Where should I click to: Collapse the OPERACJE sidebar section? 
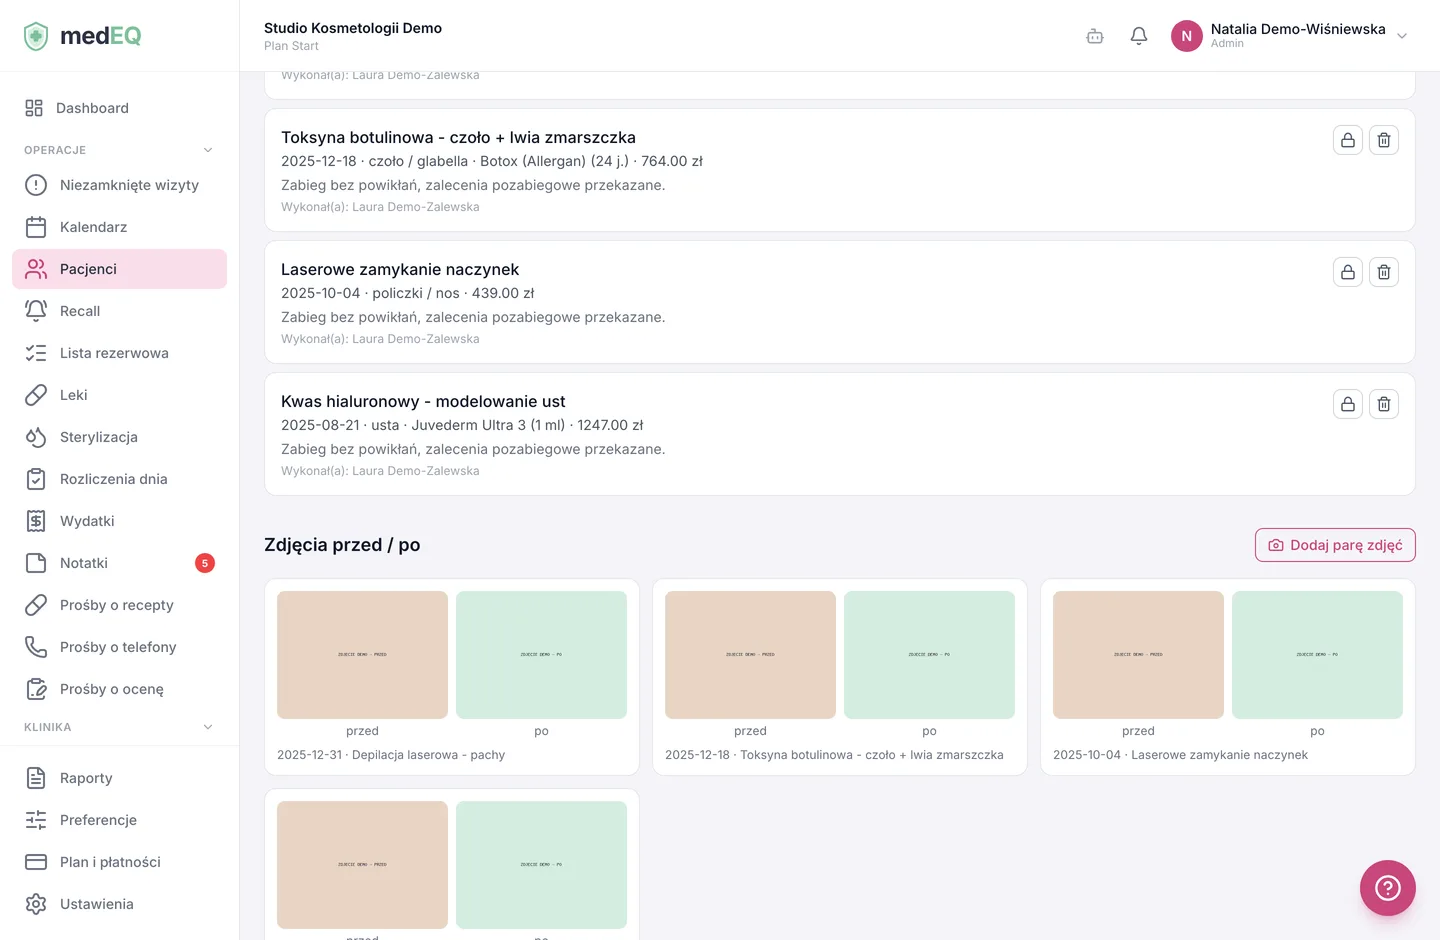pyautogui.click(x=208, y=150)
